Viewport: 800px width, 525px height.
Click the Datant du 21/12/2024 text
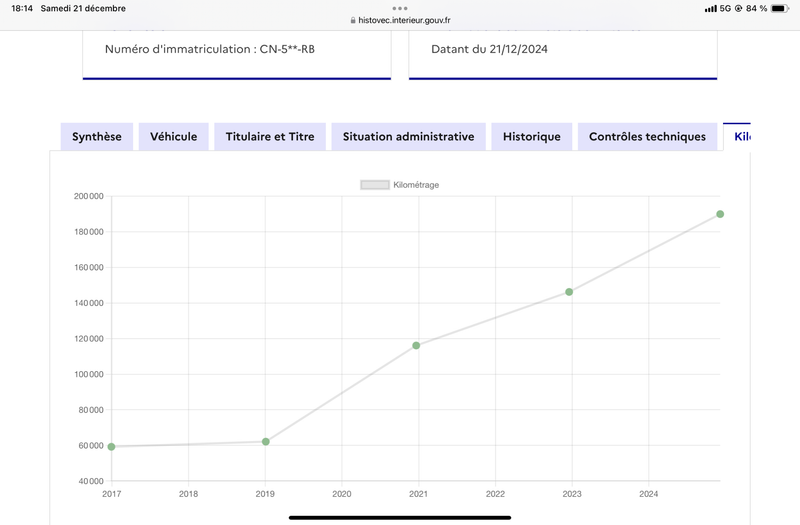click(x=489, y=49)
